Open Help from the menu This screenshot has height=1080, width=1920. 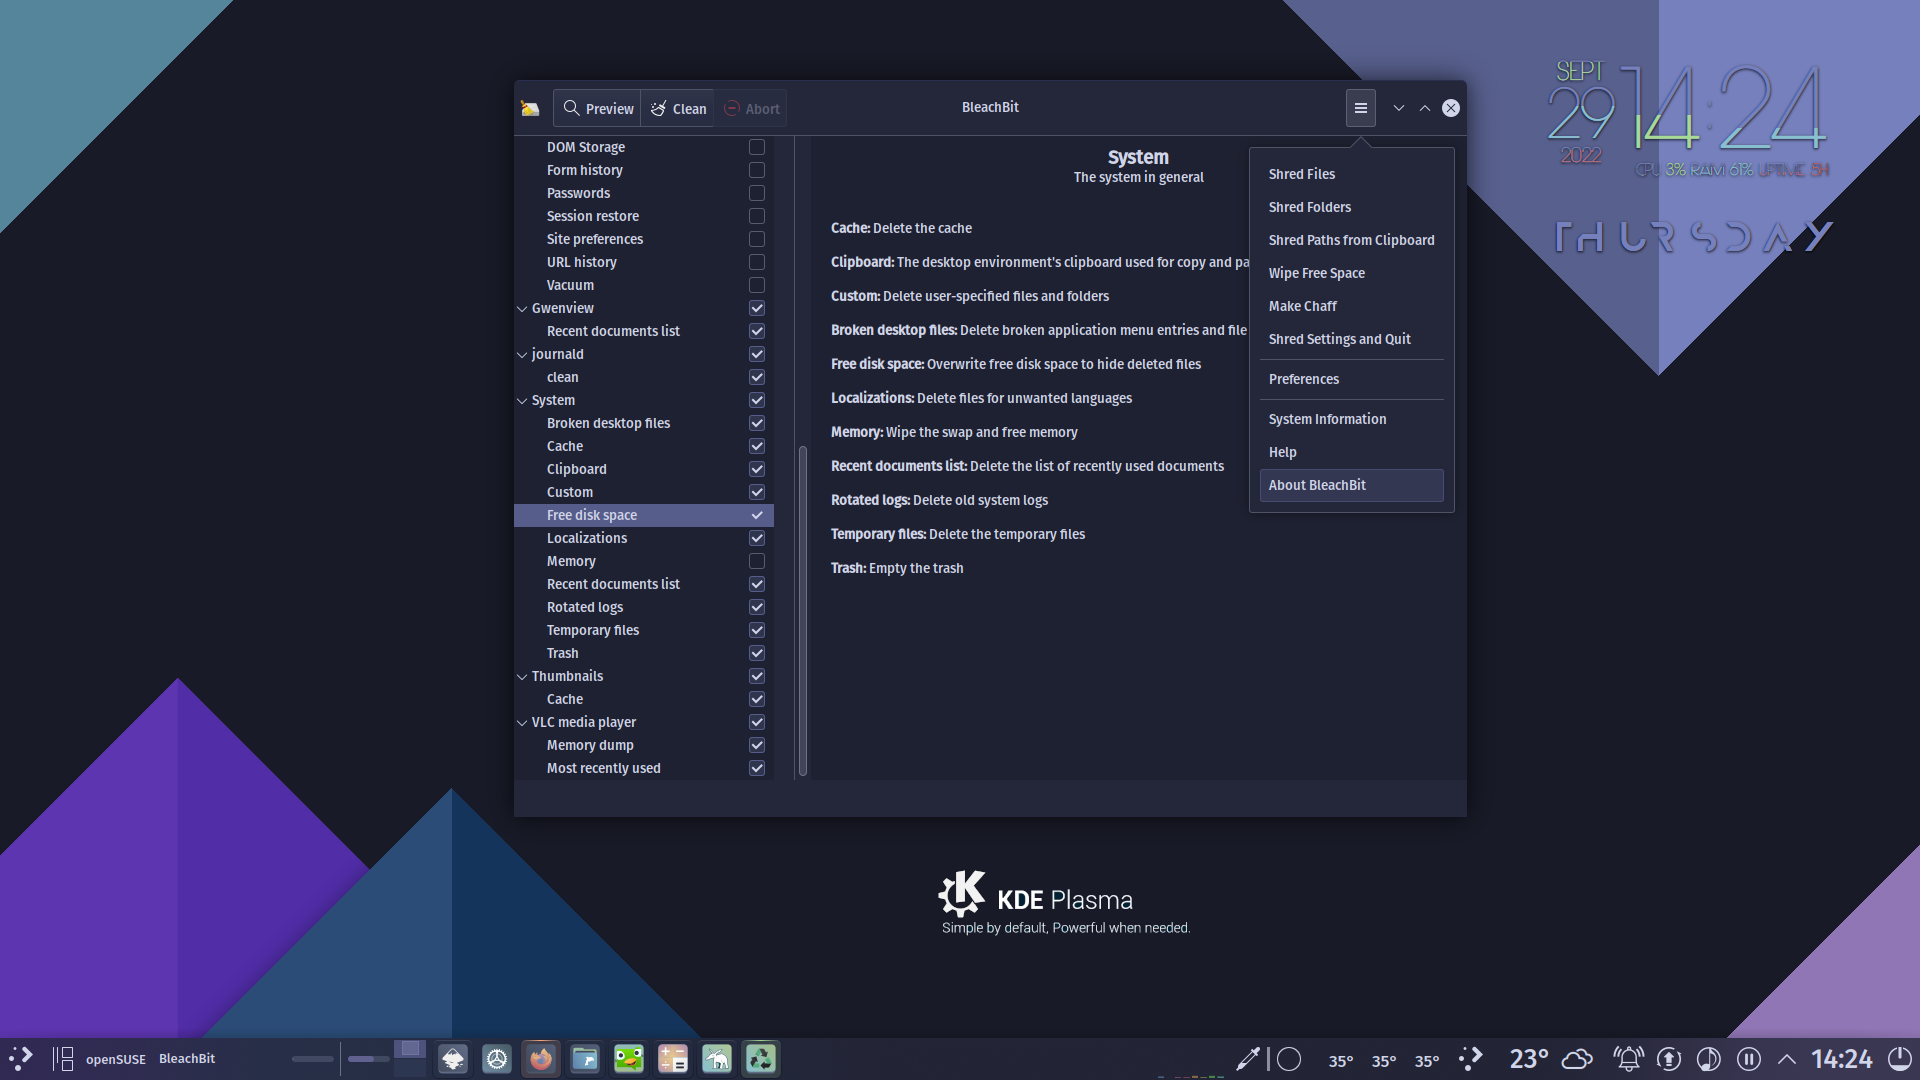1351,452
